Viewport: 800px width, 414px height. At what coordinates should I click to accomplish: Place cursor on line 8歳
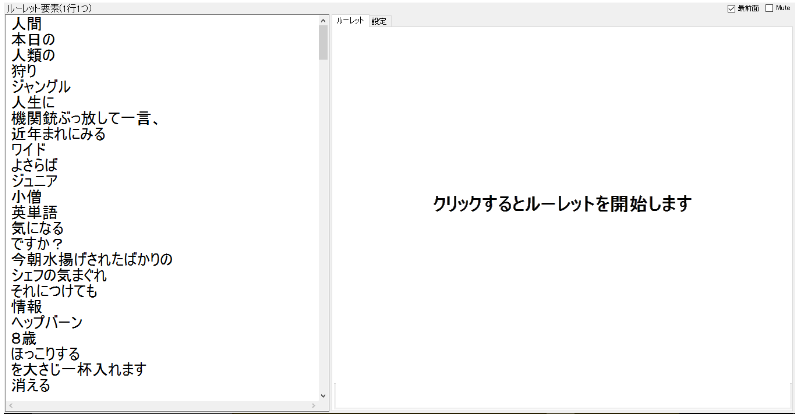[x=23, y=338]
